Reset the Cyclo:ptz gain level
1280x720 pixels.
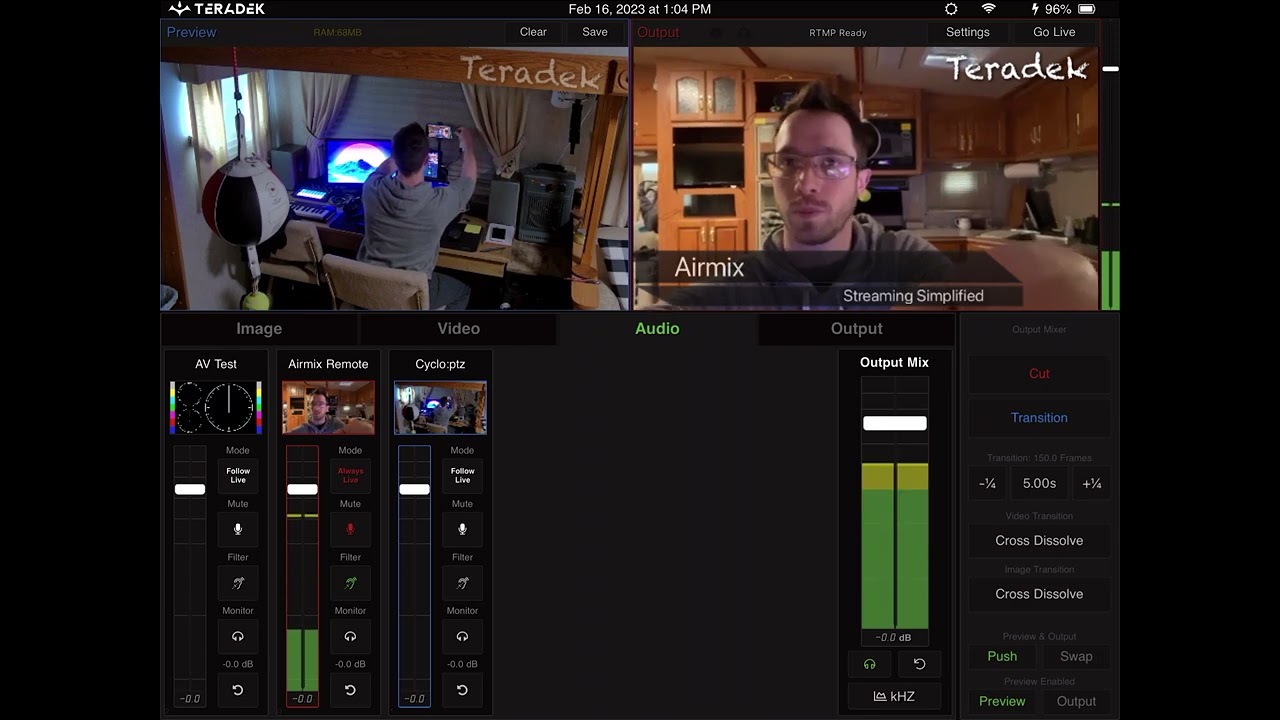(462, 690)
